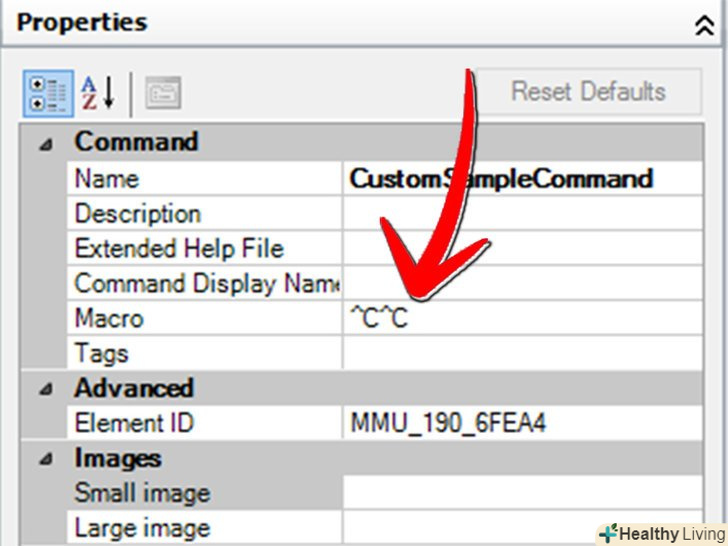This screenshot has height=546, width=728.
Task: Click the Tags value field
Action: pos(534,354)
